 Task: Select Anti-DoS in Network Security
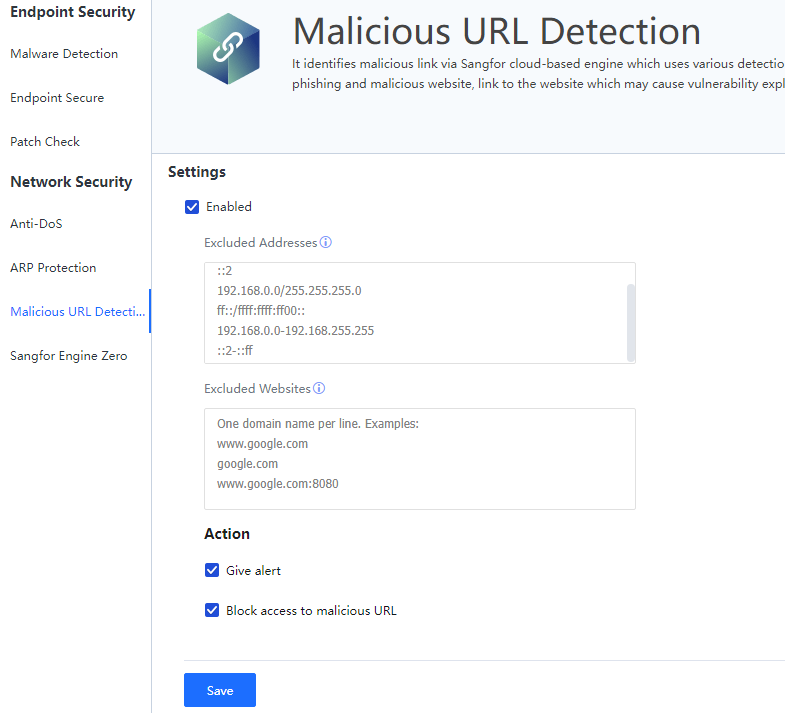36,224
